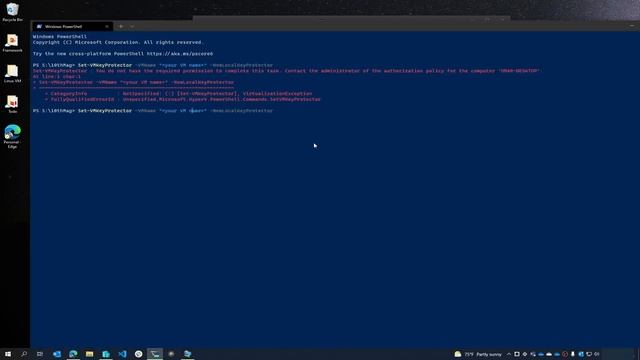Open the round white taskbar app icon
The height and width of the screenshot is (360, 640).
pos(138,354)
